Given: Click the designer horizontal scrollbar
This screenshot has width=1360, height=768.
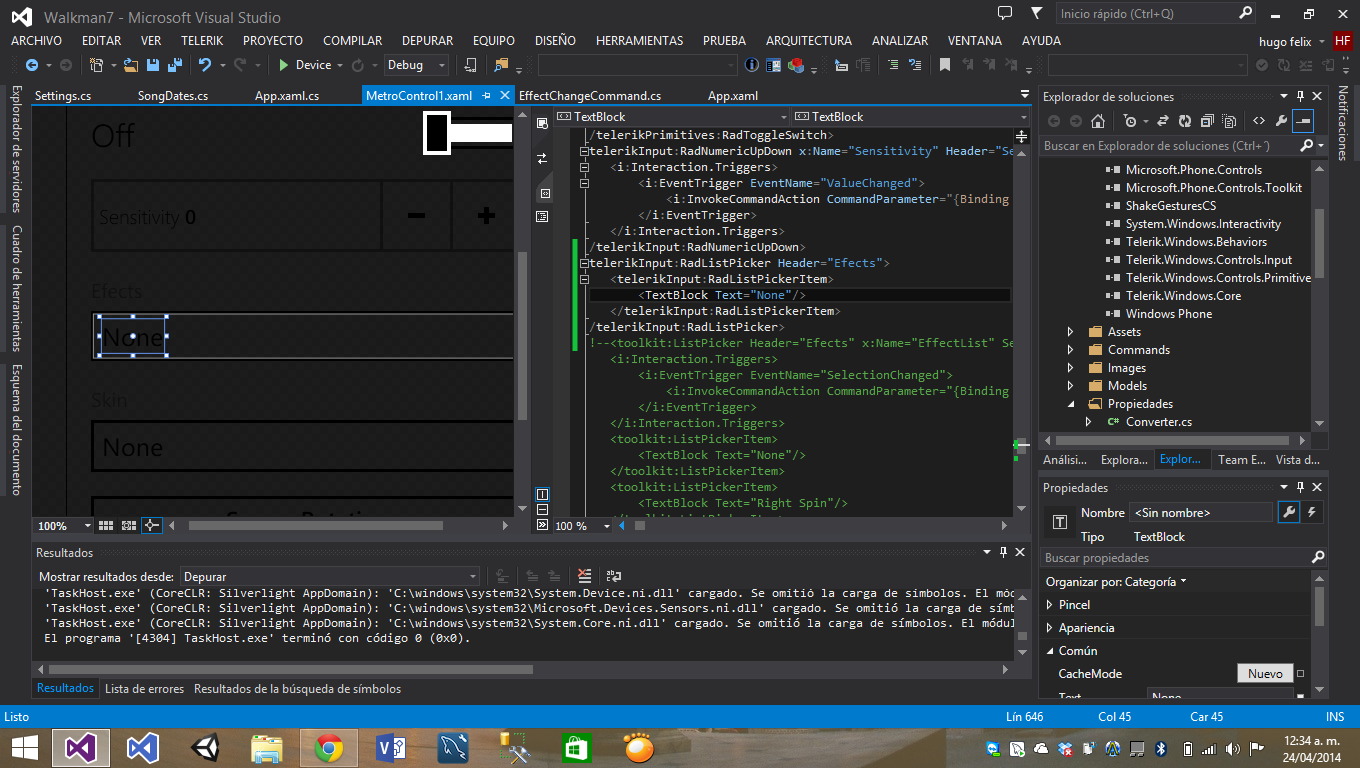Looking at the screenshot, I should coord(315,525).
